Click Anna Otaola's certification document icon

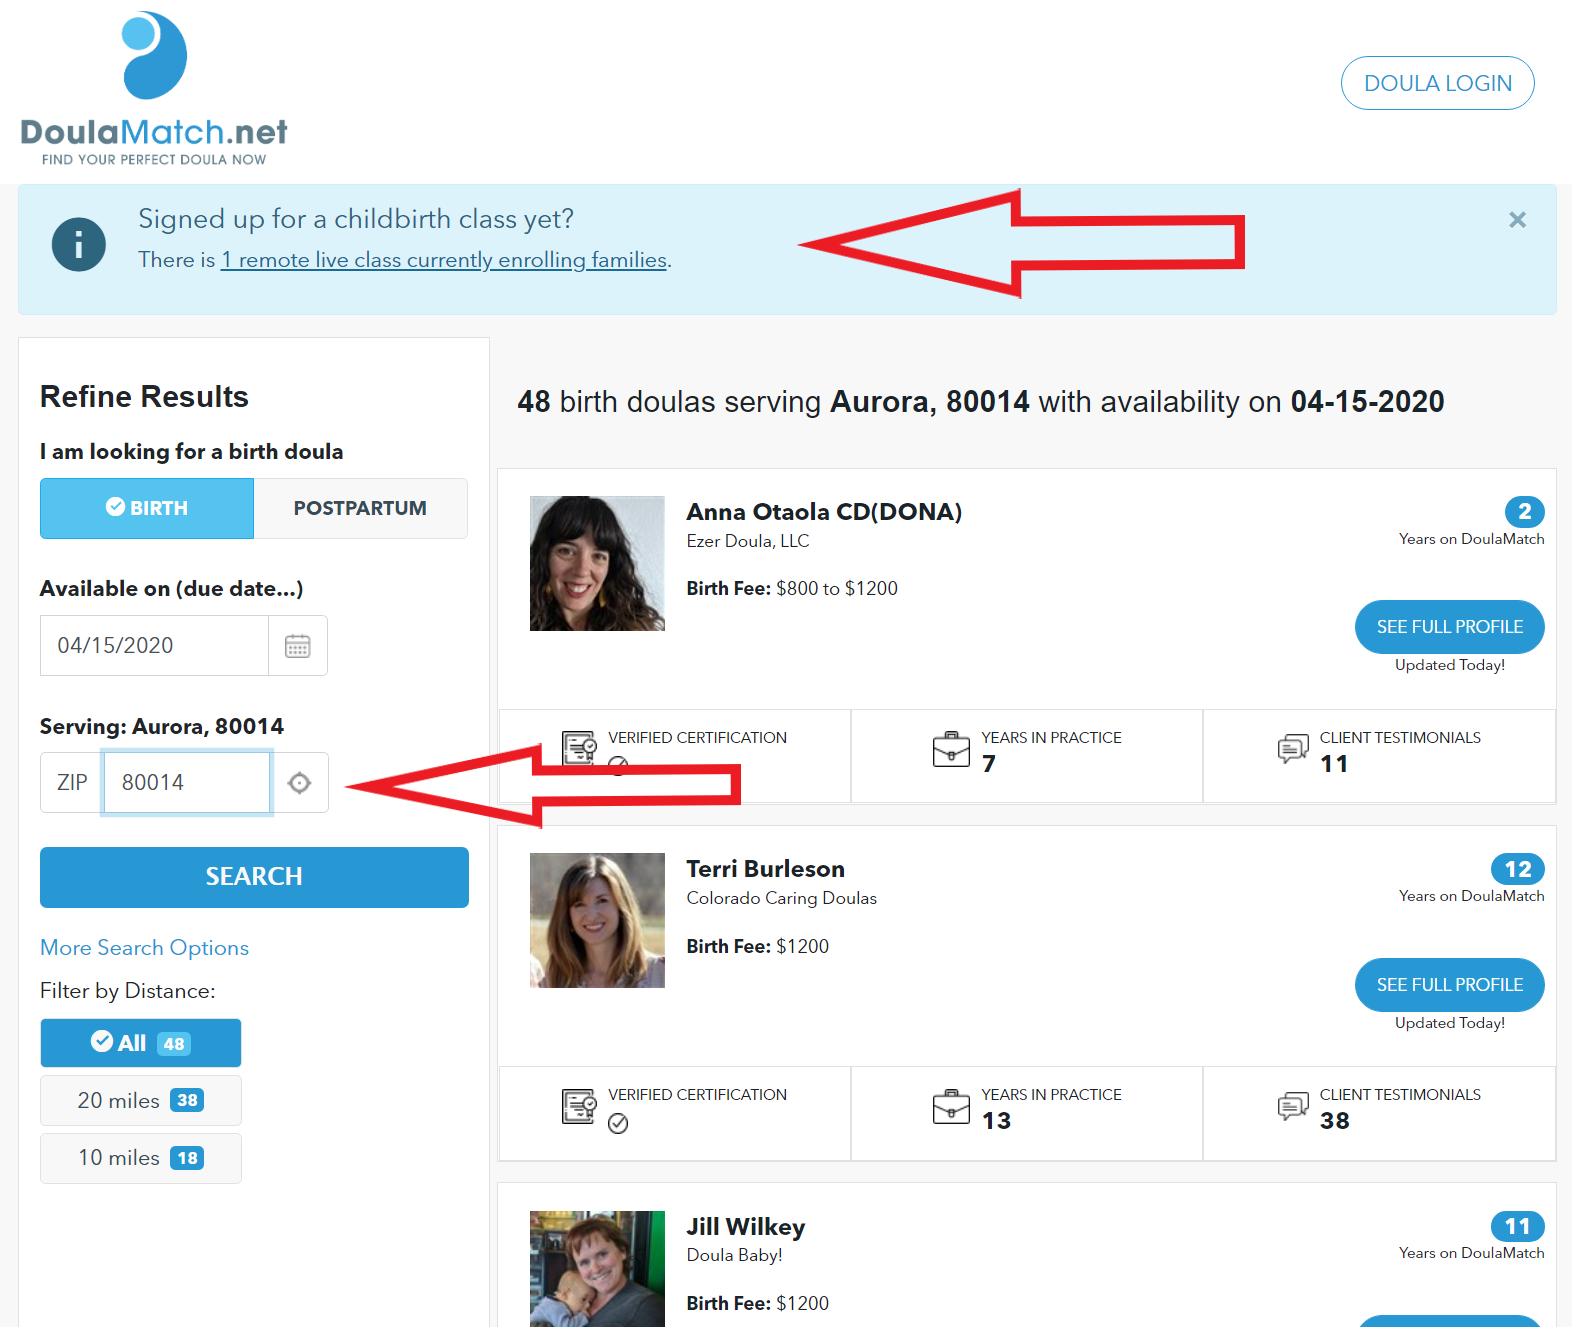(x=579, y=747)
